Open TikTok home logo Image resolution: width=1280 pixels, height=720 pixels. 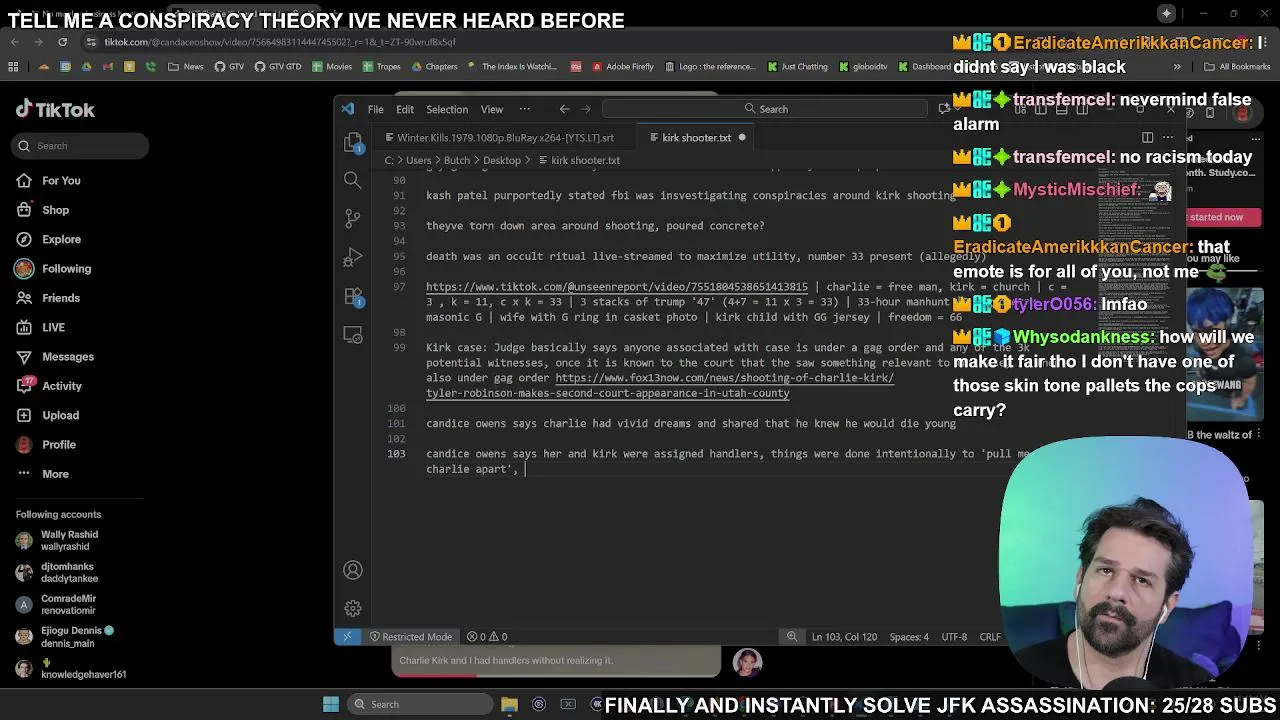click(x=55, y=110)
